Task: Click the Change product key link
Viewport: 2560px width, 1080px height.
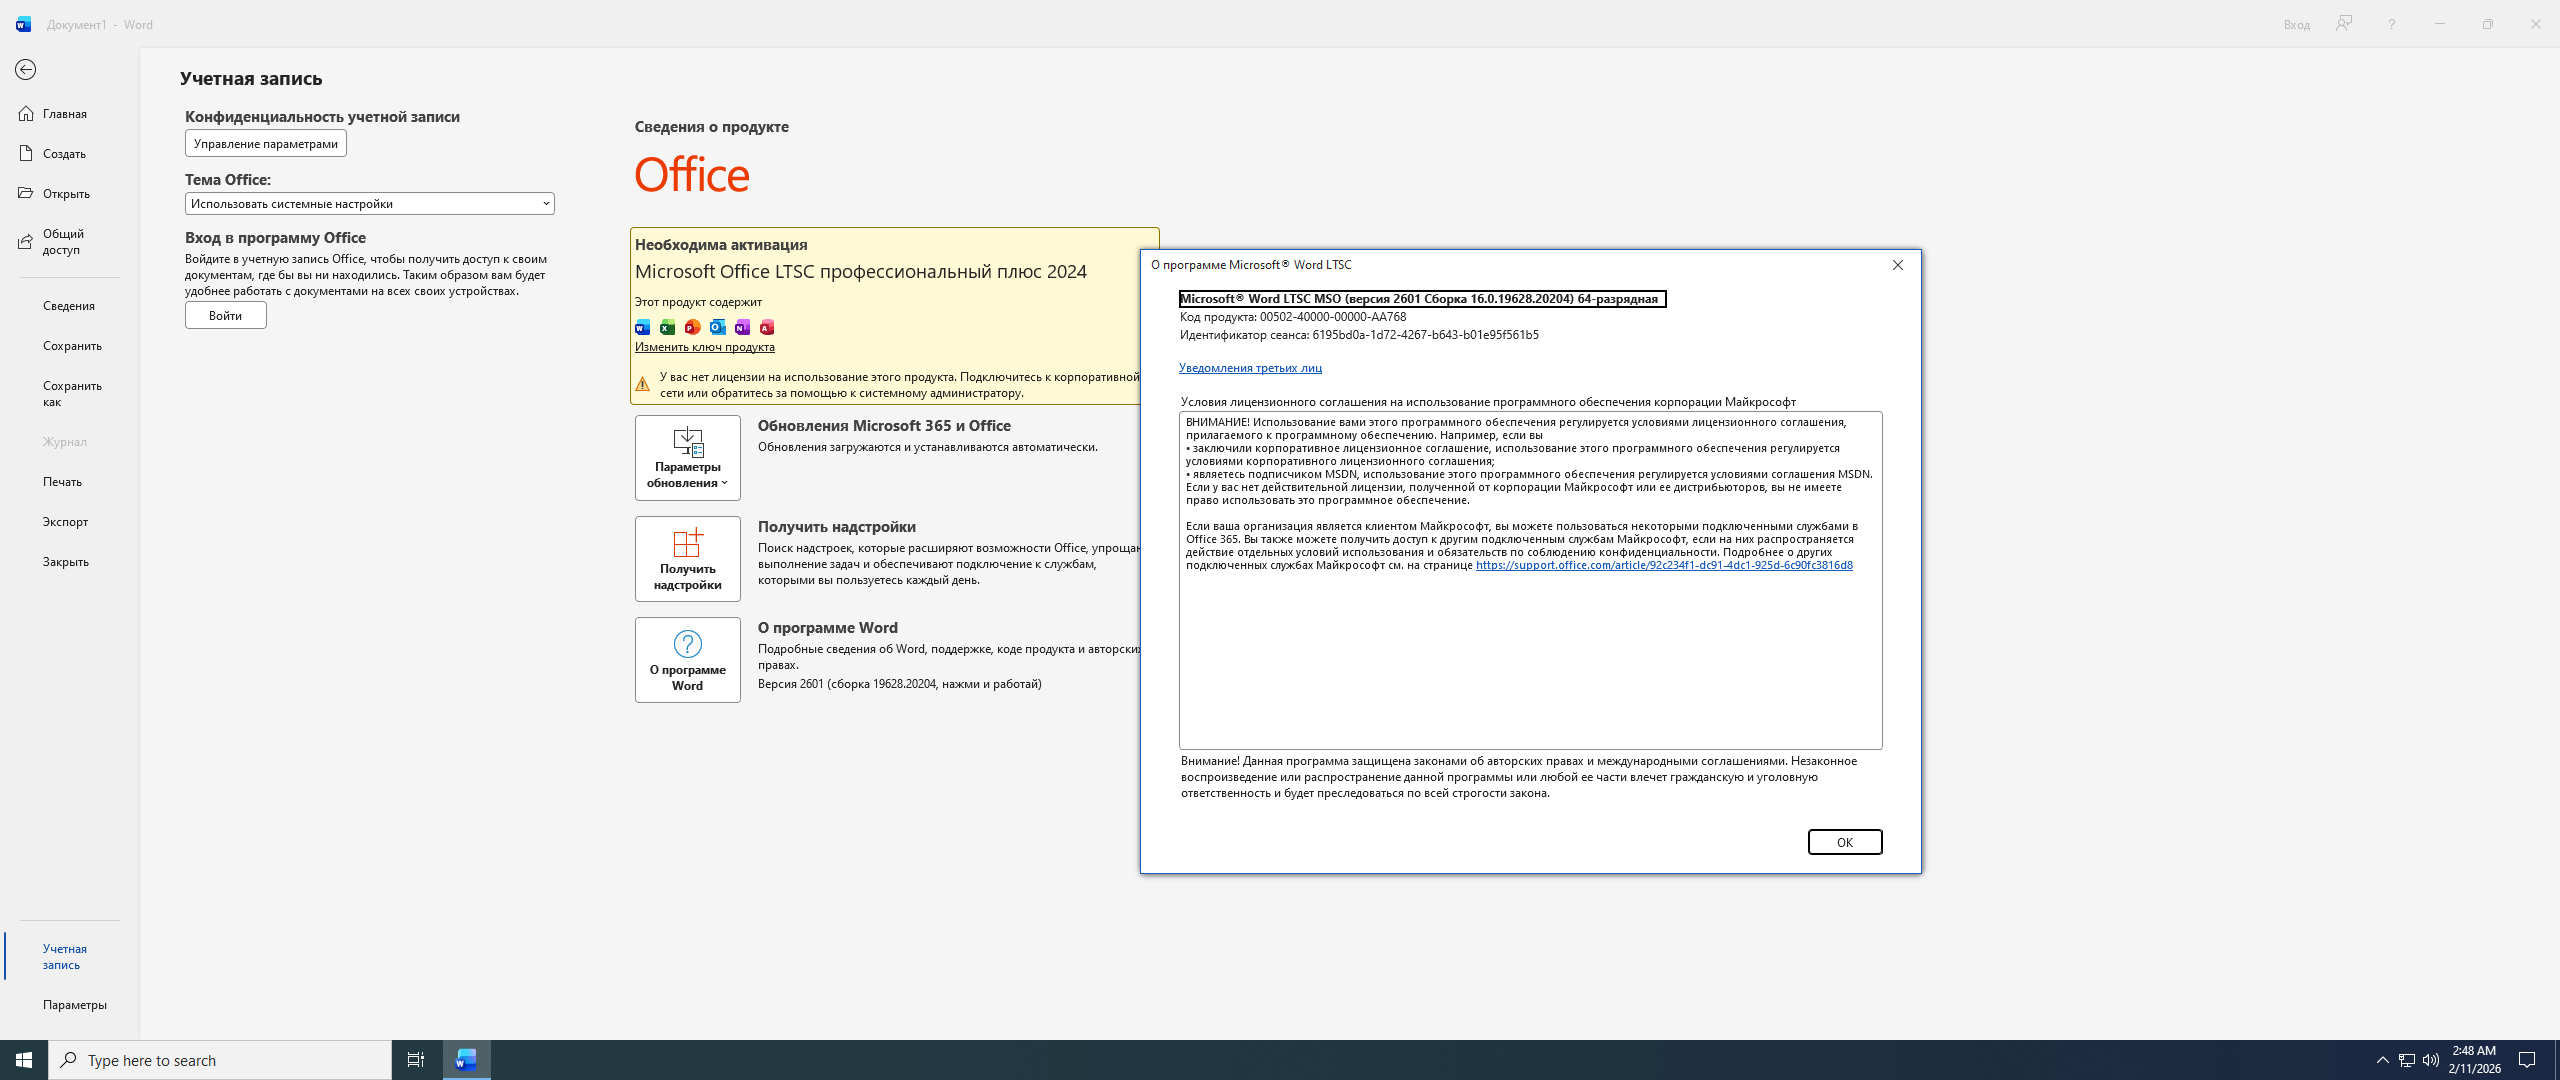Action: coord(704,347)
